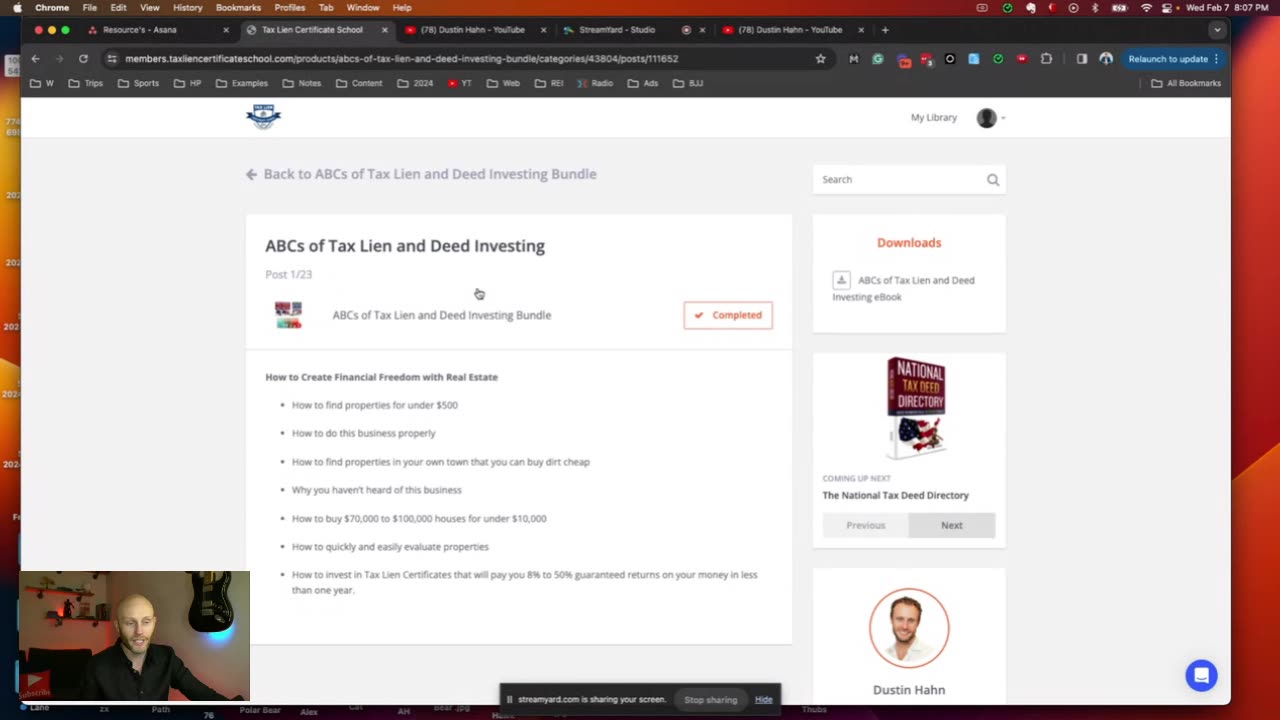Click "How to find properties for under $500"
The height and width of the screenshot is (720, 1280).
375,405
